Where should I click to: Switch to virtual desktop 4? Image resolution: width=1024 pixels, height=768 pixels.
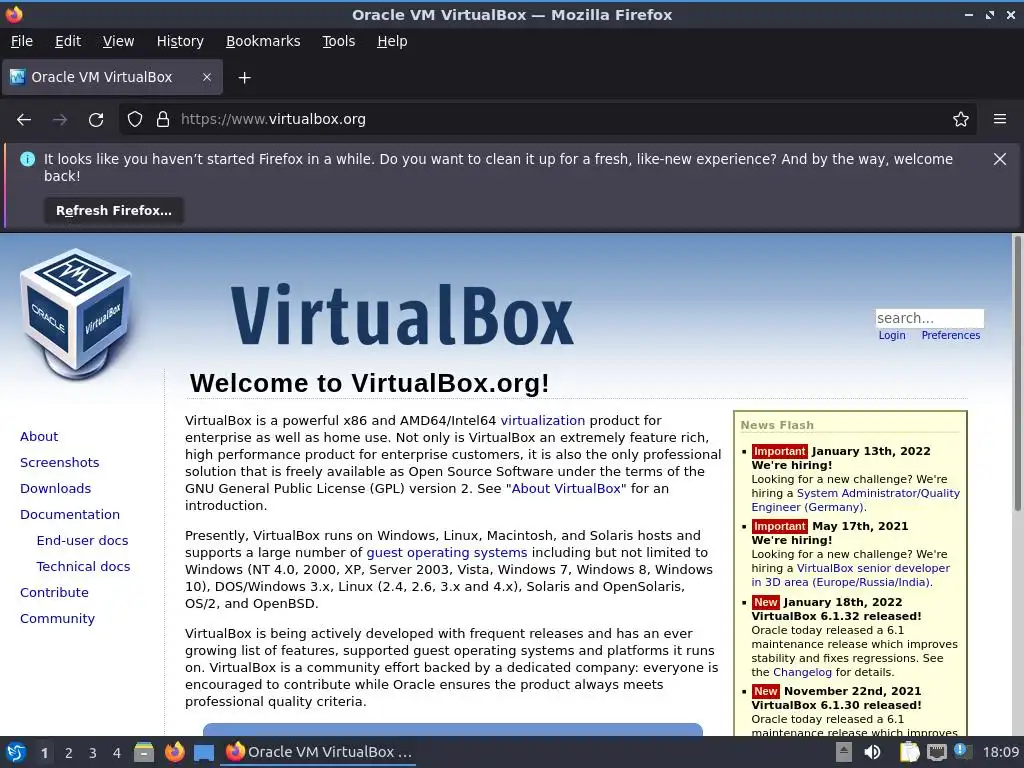[x=116, y=753]
